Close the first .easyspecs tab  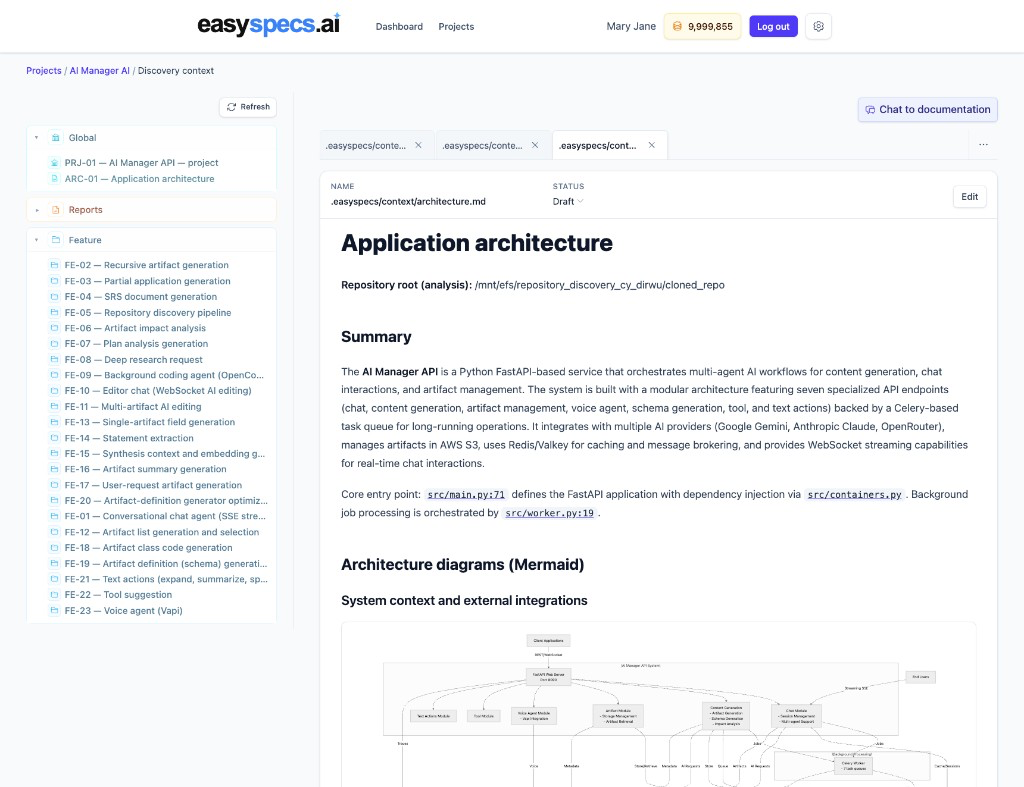pos(419,145)
